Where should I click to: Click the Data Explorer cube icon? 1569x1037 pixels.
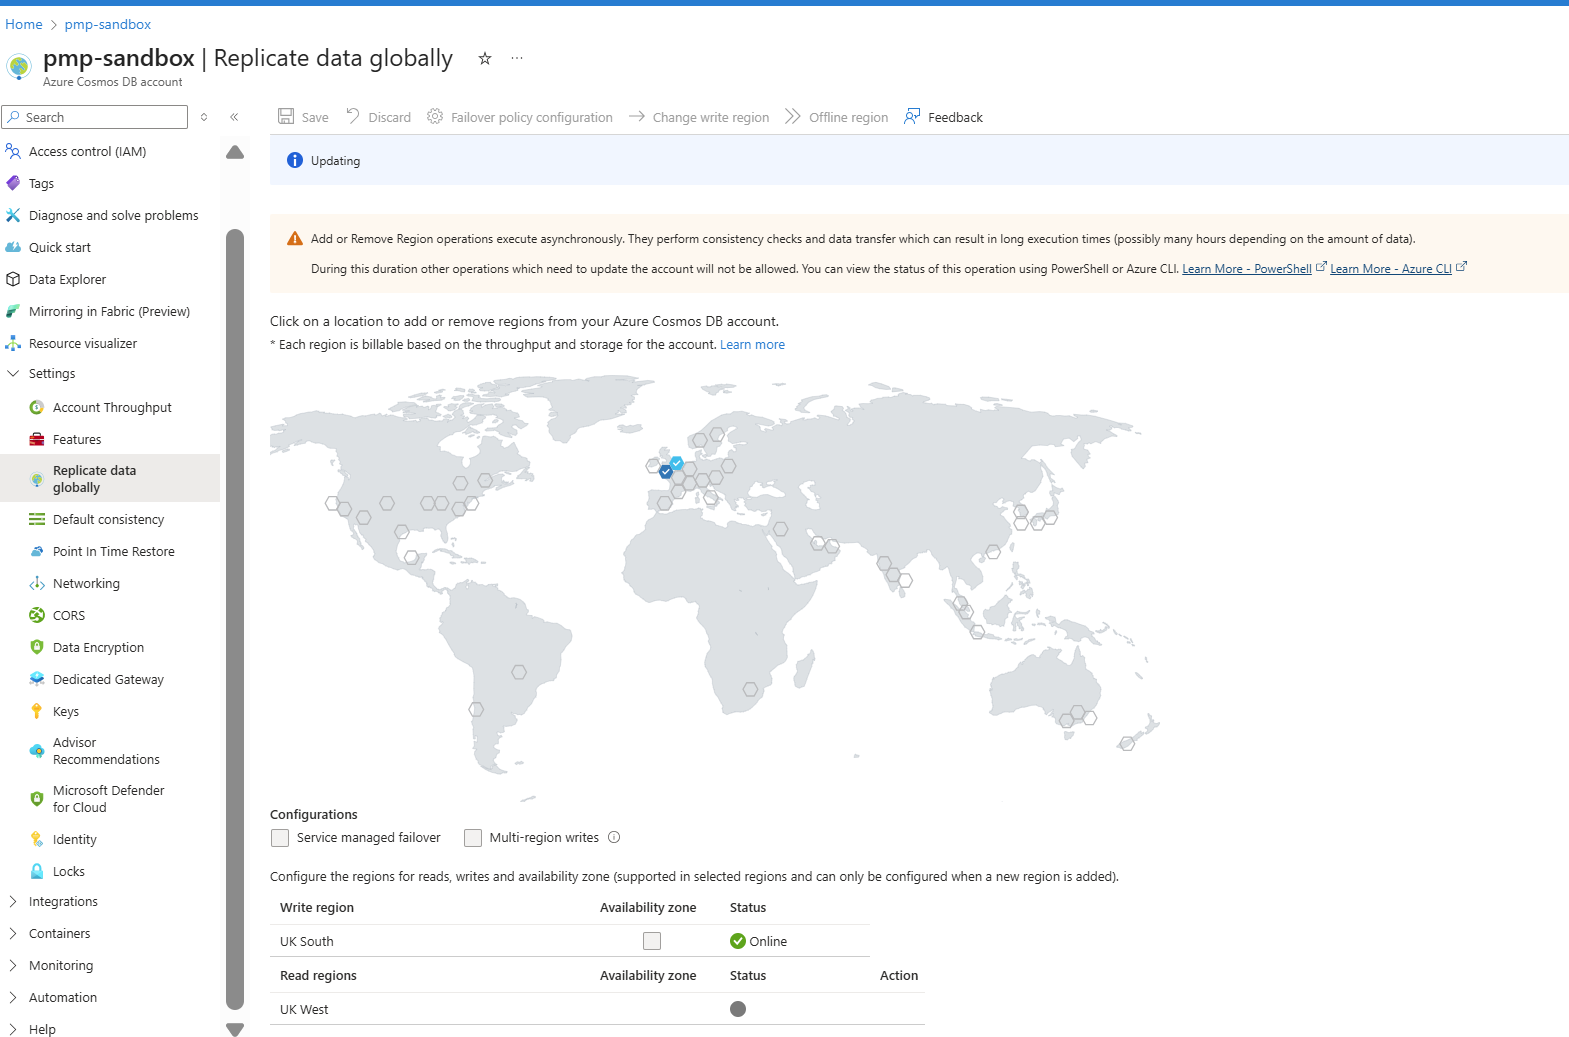(13, 279)
